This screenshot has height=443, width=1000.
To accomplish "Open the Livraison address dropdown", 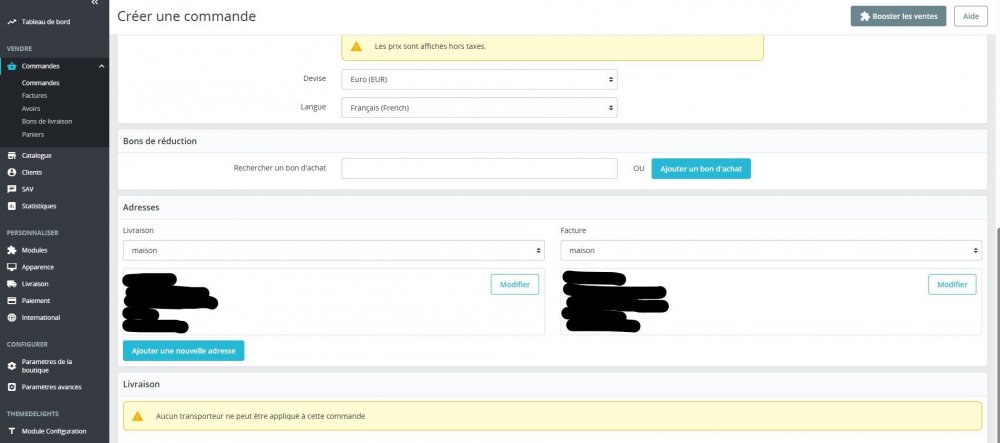I will pyautogui.click(x=334, y=251).
